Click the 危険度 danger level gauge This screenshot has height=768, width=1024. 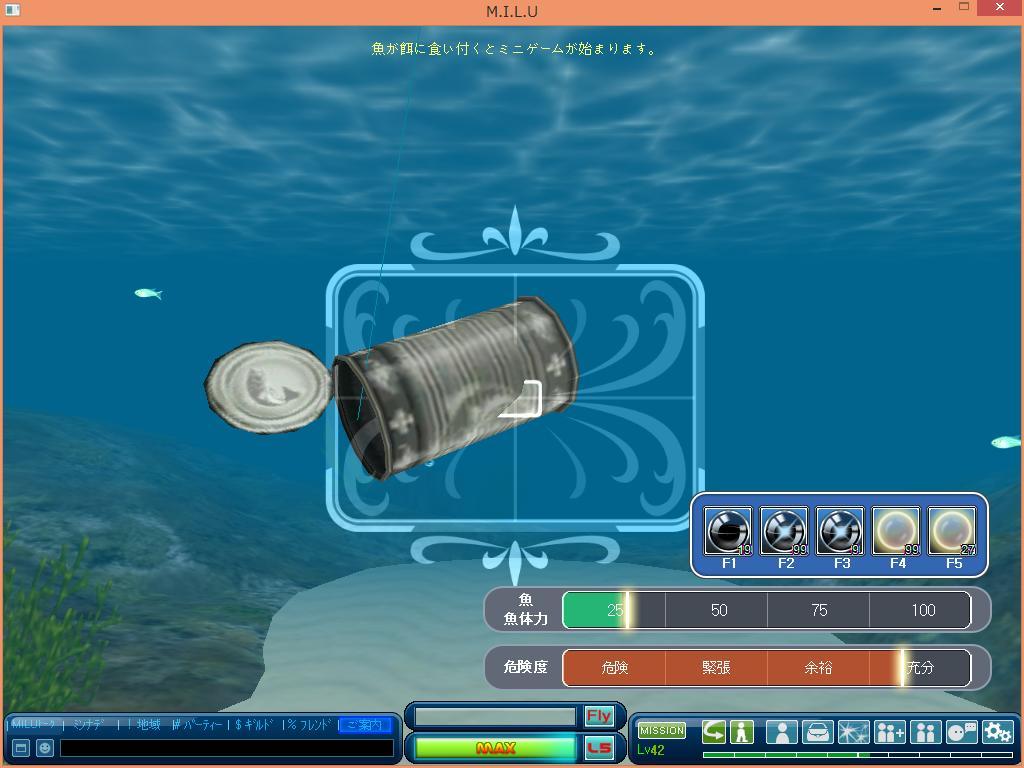pyautogui.click(x=767, y=667)
